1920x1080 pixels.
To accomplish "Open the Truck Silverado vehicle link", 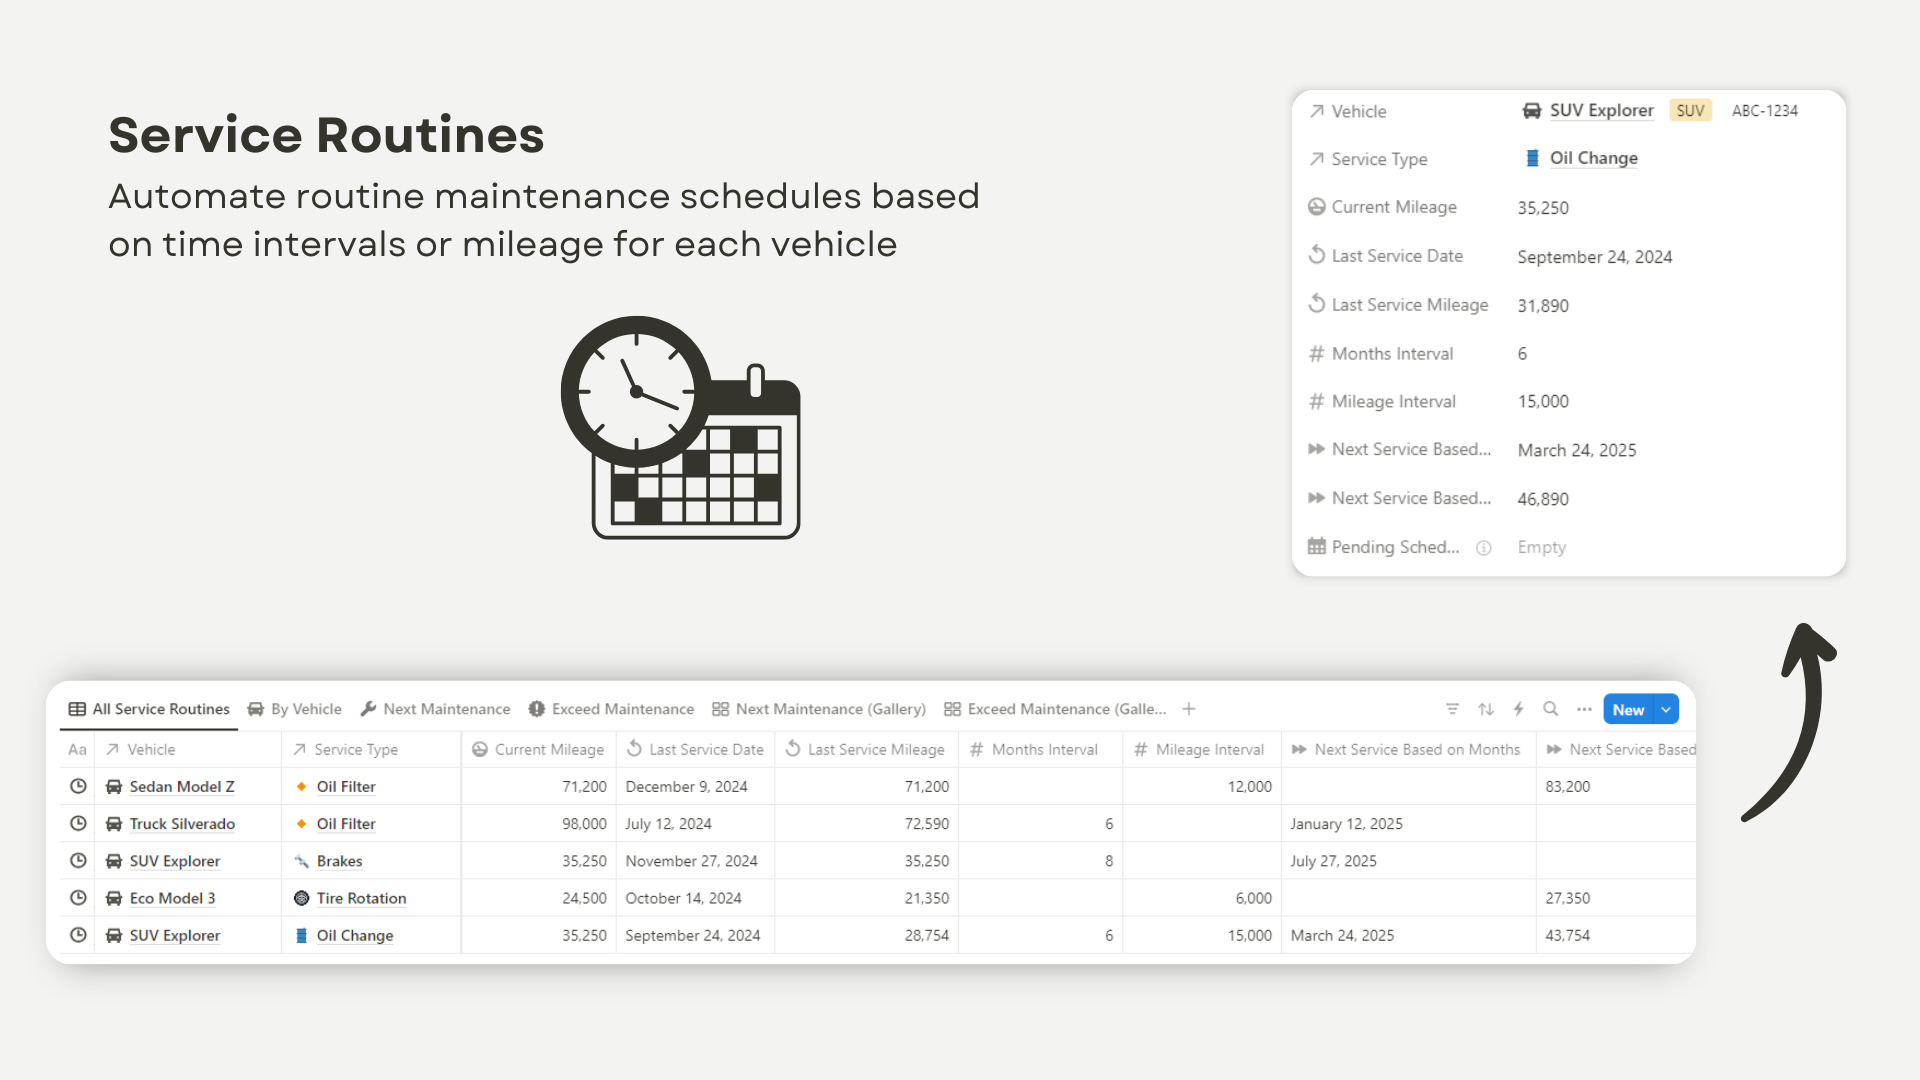I will (182, 824).
